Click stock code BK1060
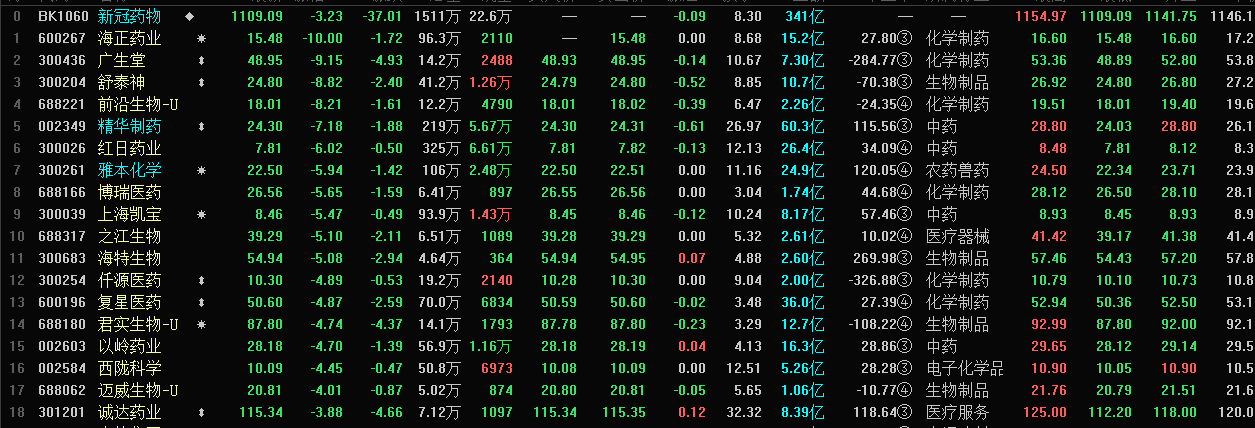The width and height of the screenshot is (1255, 428). click(62, 17)
